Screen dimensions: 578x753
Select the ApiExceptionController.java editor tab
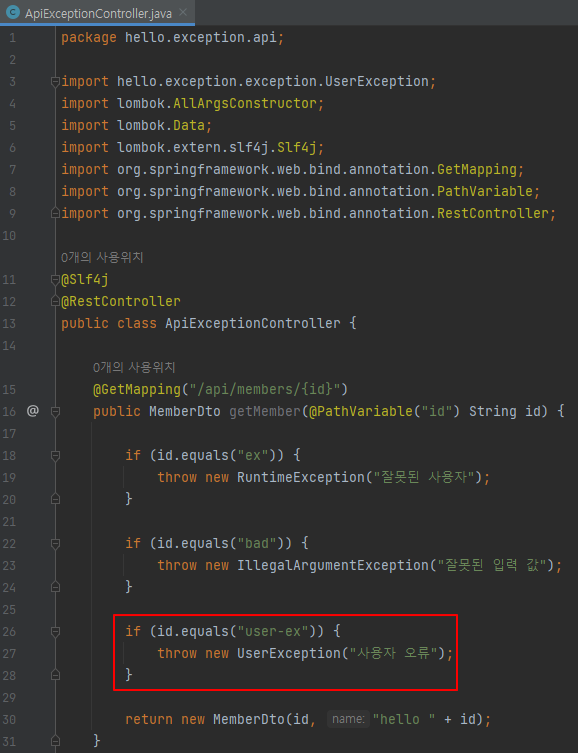97,13
